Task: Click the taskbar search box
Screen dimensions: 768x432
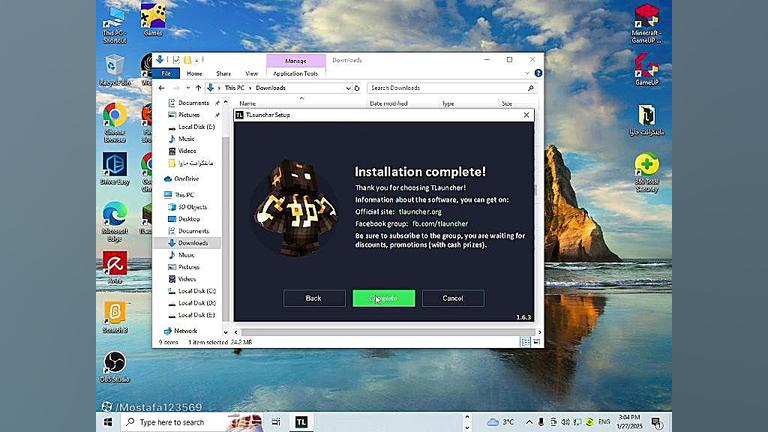Action: 192,422
